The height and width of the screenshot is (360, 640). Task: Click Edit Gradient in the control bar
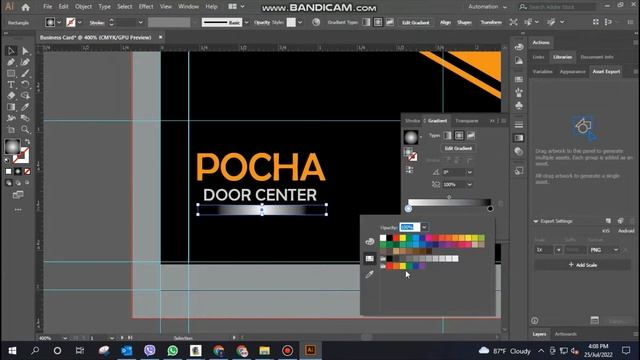[416, 23]
